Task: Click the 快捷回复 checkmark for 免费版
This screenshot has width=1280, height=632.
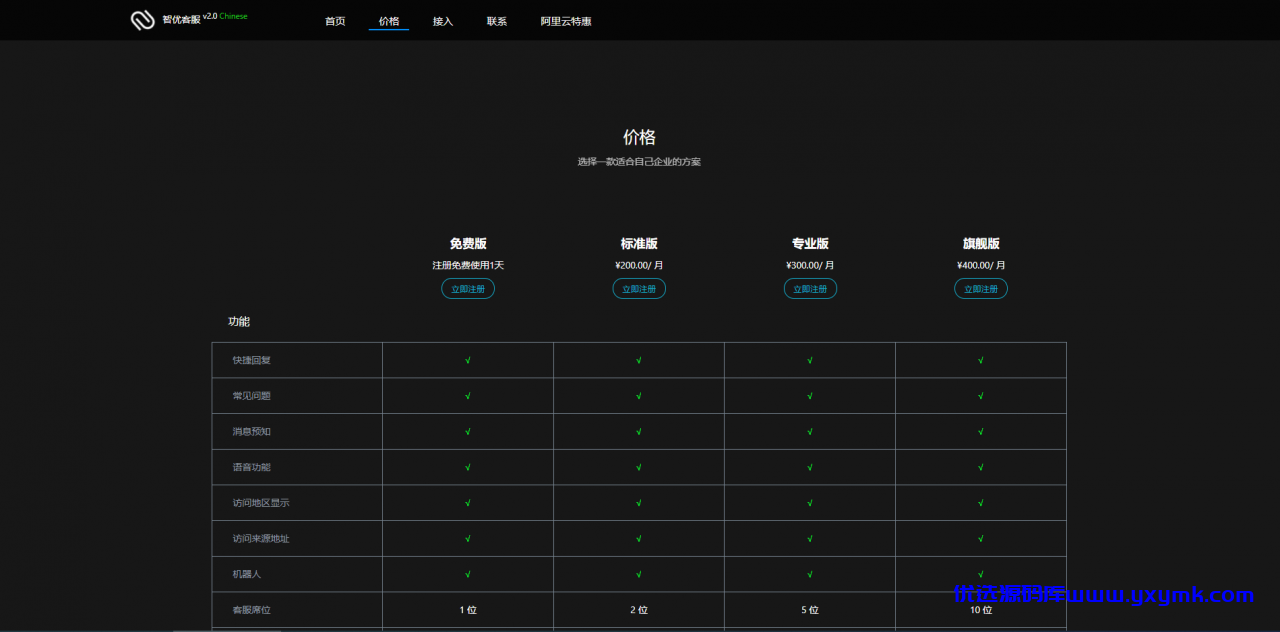Action: click(468, 360)
